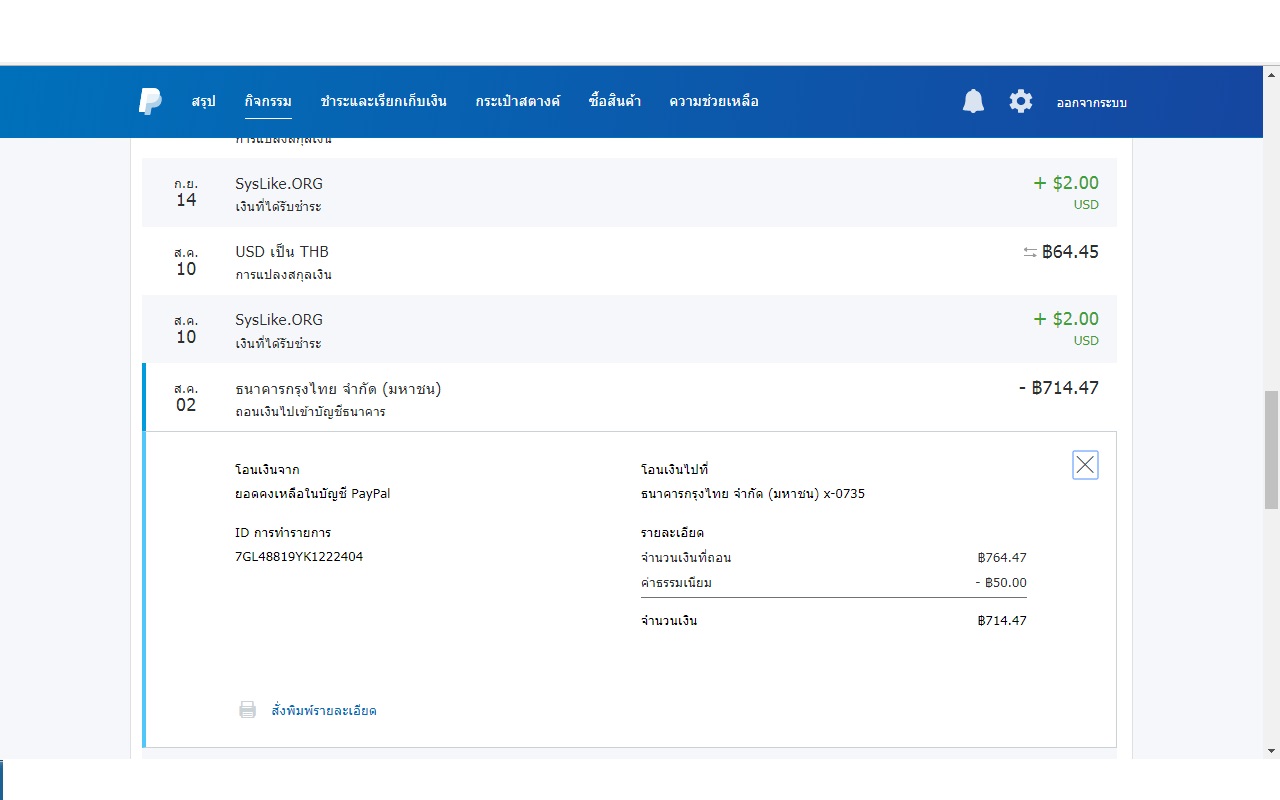Click the + $2.00 amount for ก.ย. 14
This screenshot has height=800, width=1280.
point(1066,183)
